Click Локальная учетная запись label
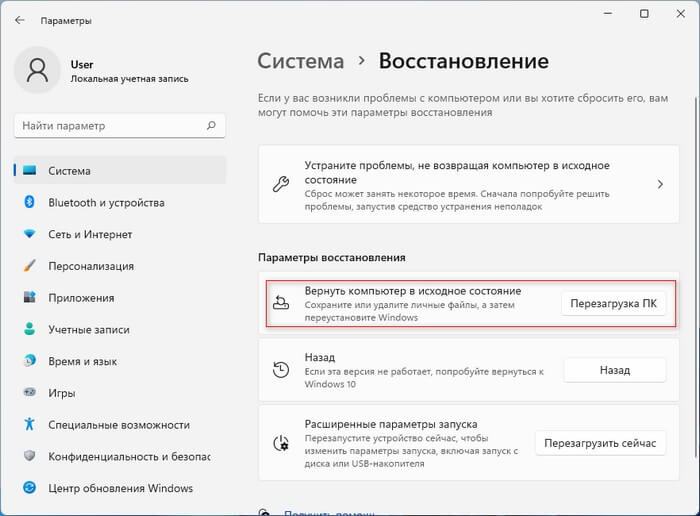Viewport: 700px width, 516px height. tap(129, 79)
